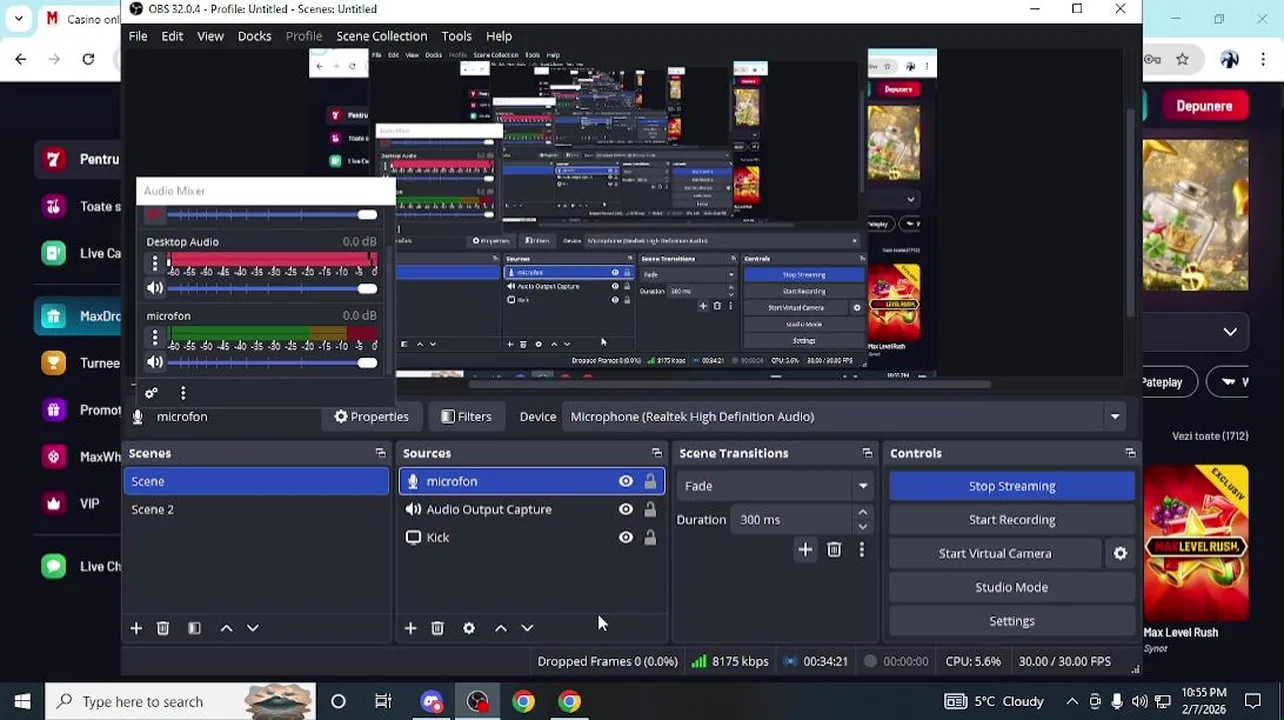Lock the Kick source

point(650,537)
